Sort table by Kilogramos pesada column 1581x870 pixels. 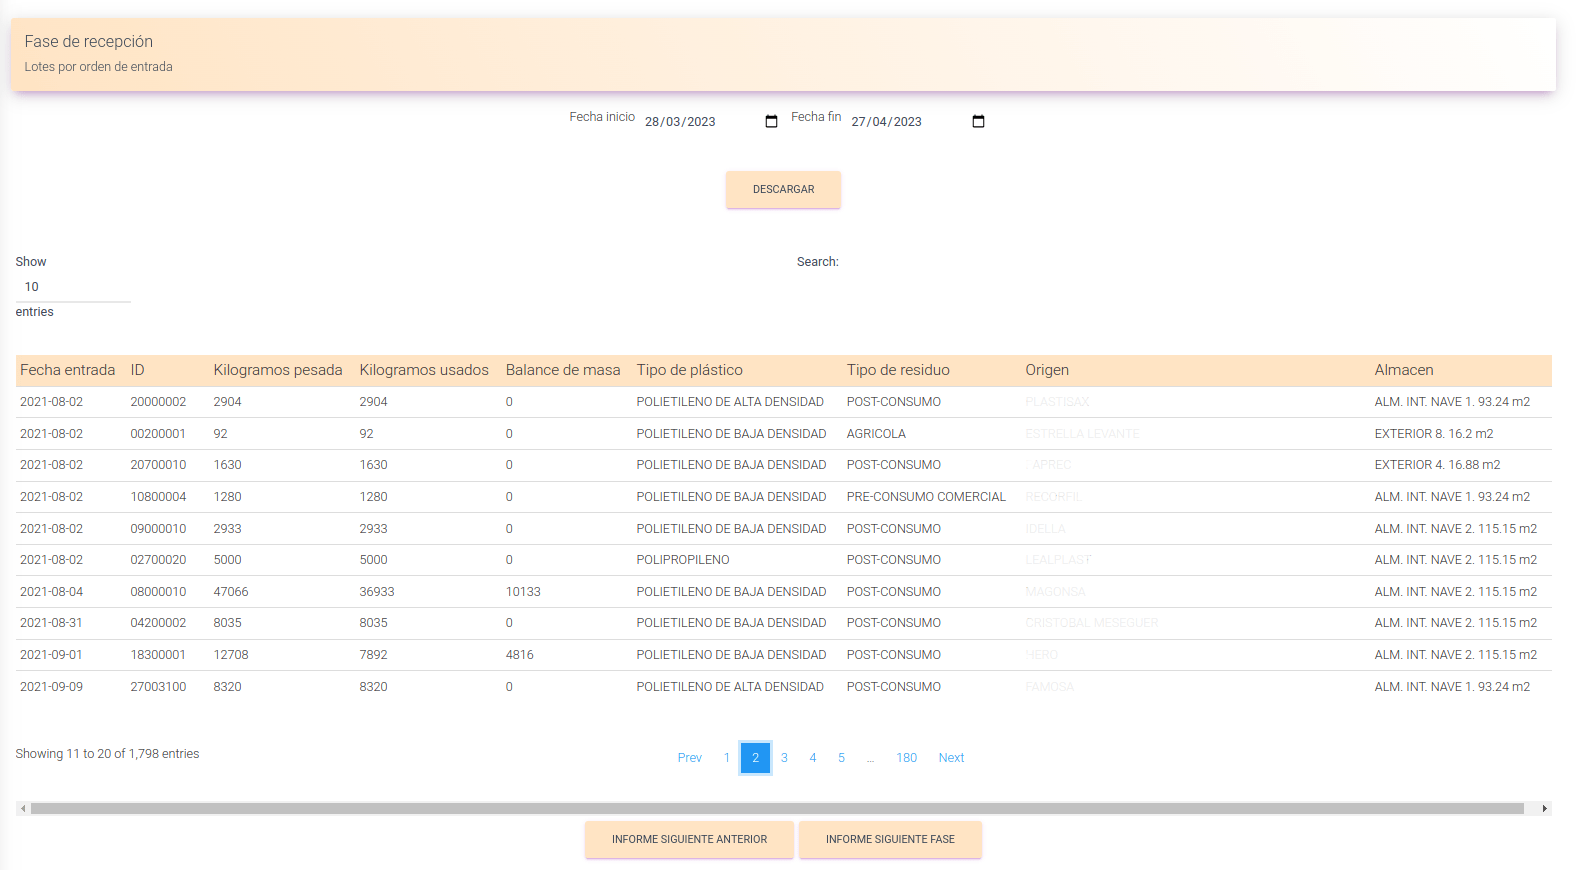click(x=277, y=370)
